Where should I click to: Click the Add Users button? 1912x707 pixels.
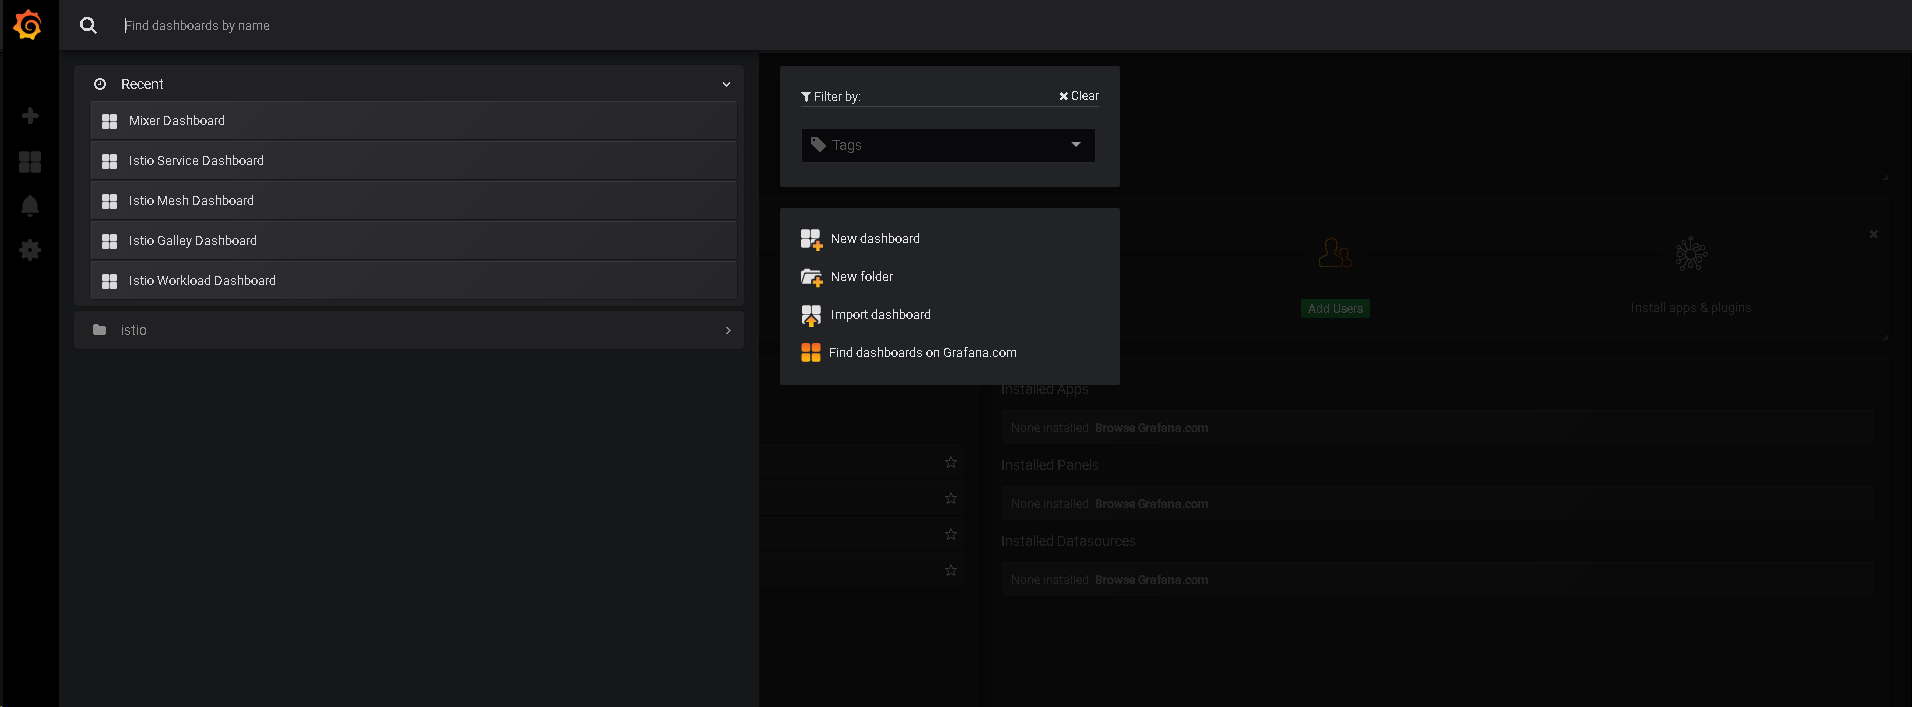tap(1335, 309)
